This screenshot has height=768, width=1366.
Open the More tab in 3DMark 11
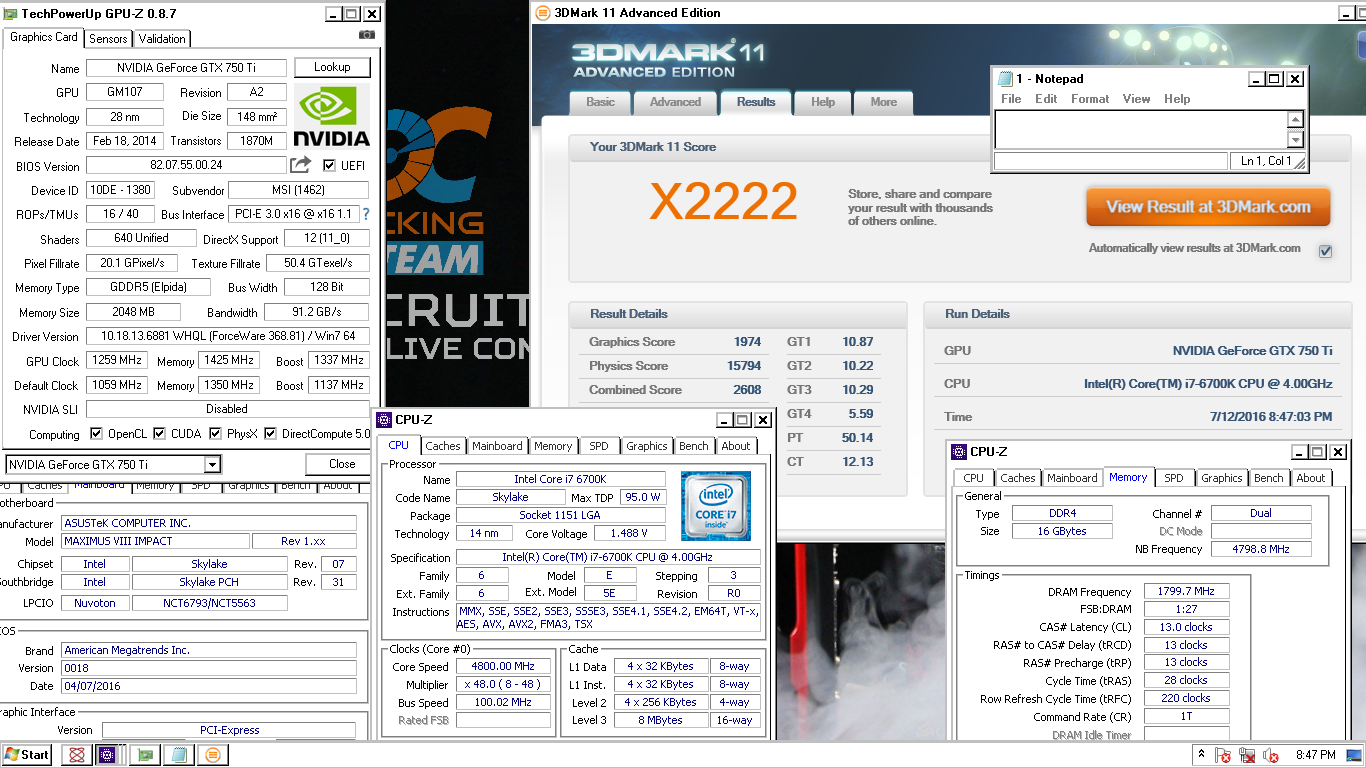(x=883, y=102)
